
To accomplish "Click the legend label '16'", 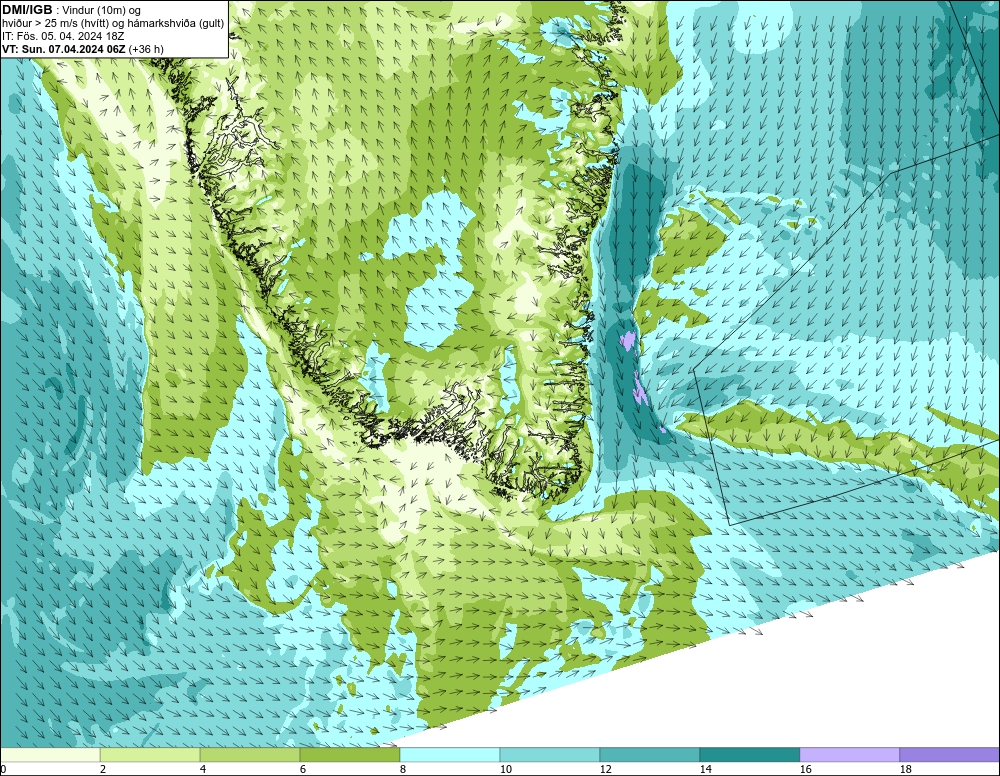I will (x=805, y=769).
